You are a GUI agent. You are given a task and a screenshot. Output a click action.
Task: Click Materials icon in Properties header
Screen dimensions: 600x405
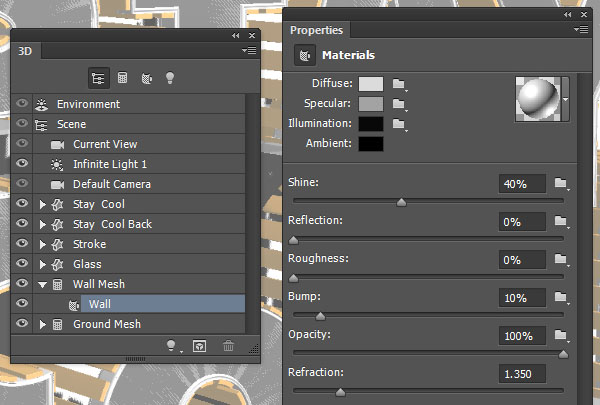305,56
